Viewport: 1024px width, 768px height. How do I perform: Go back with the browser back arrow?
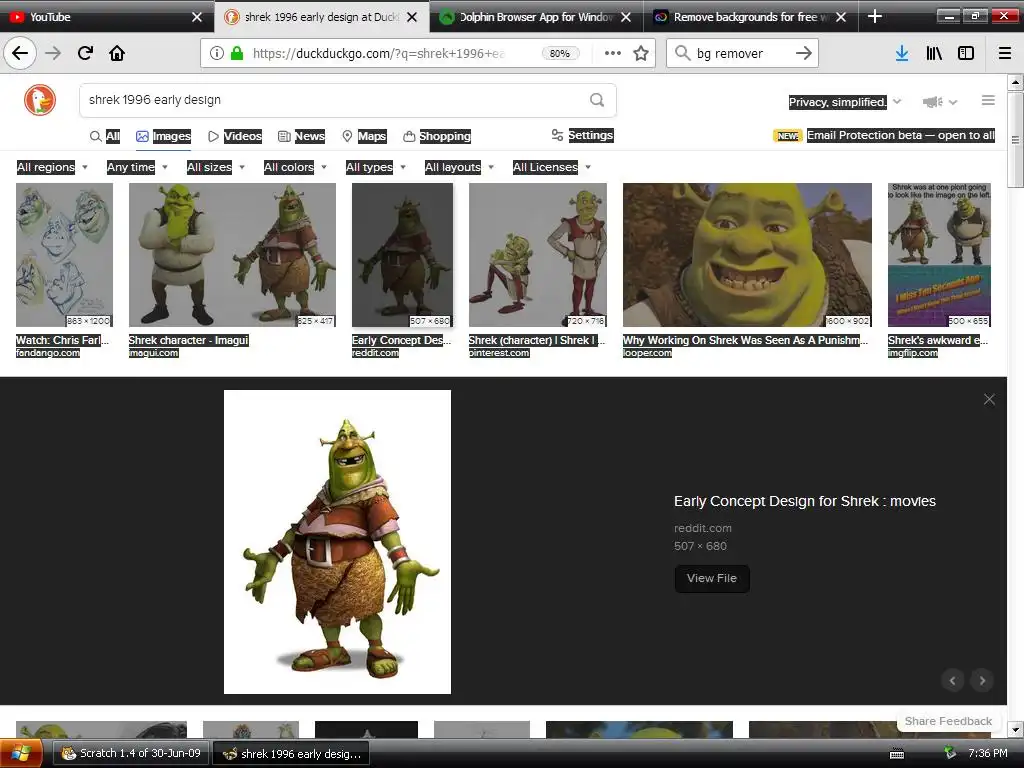(x=20, y=53)
